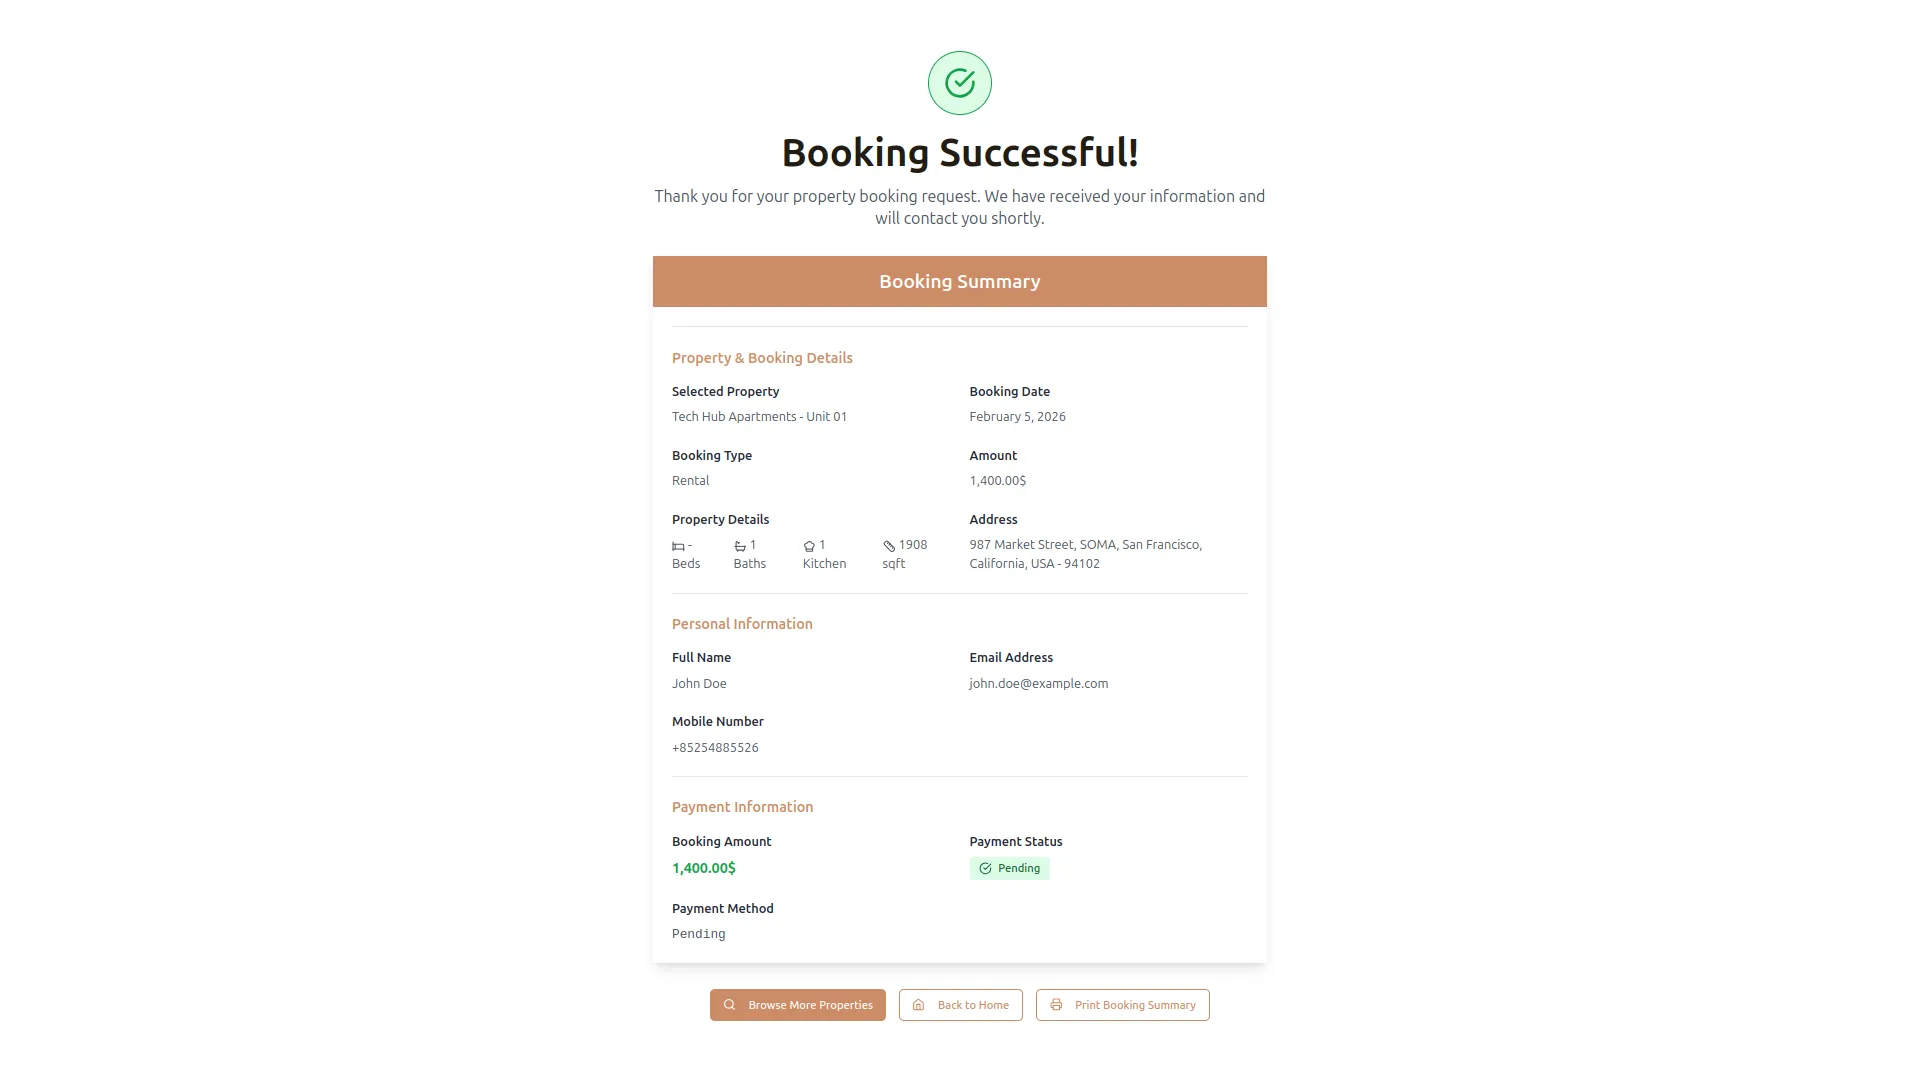
Task: Click the ruler icon beside 1908 sqft
Action: pos(889,546)
